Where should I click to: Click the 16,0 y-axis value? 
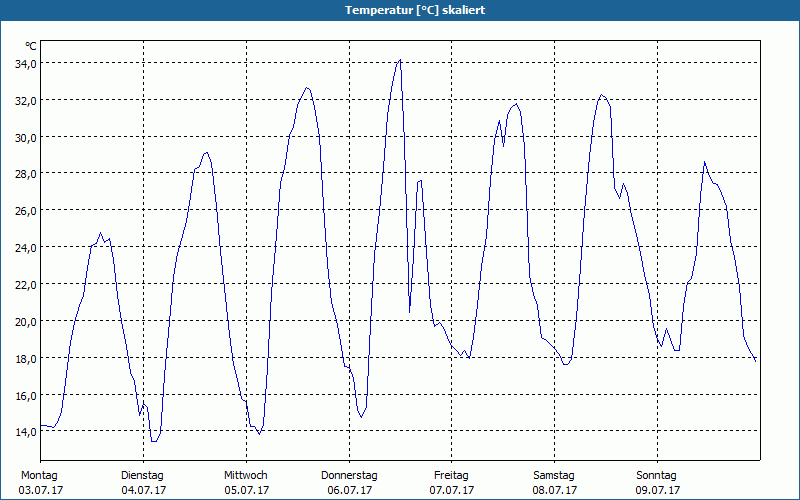[x=26, y=395]
